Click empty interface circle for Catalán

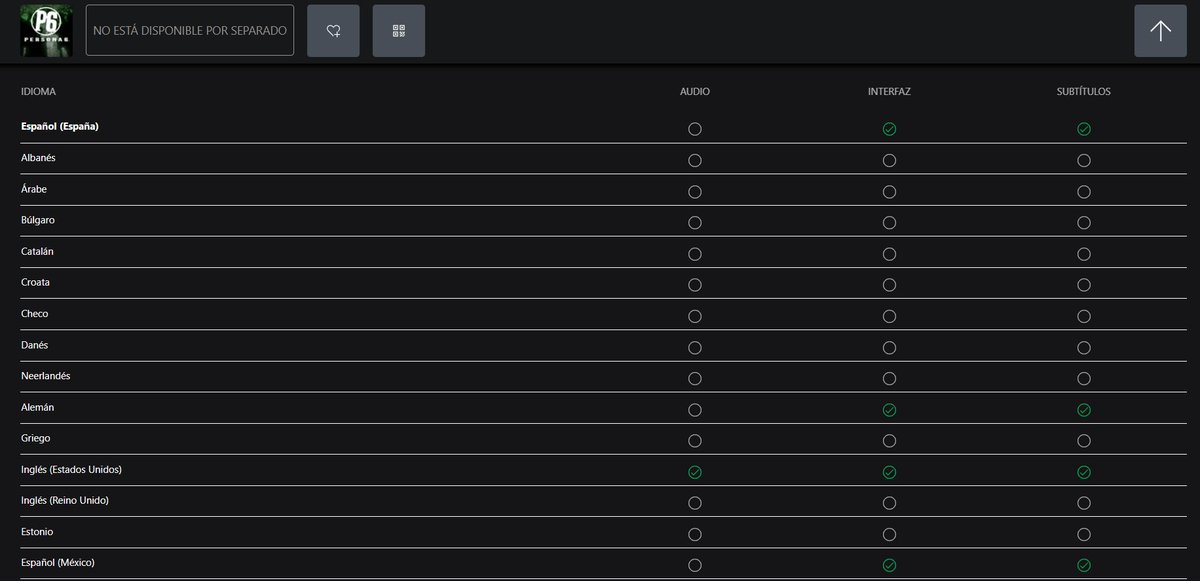click(889, 254)
